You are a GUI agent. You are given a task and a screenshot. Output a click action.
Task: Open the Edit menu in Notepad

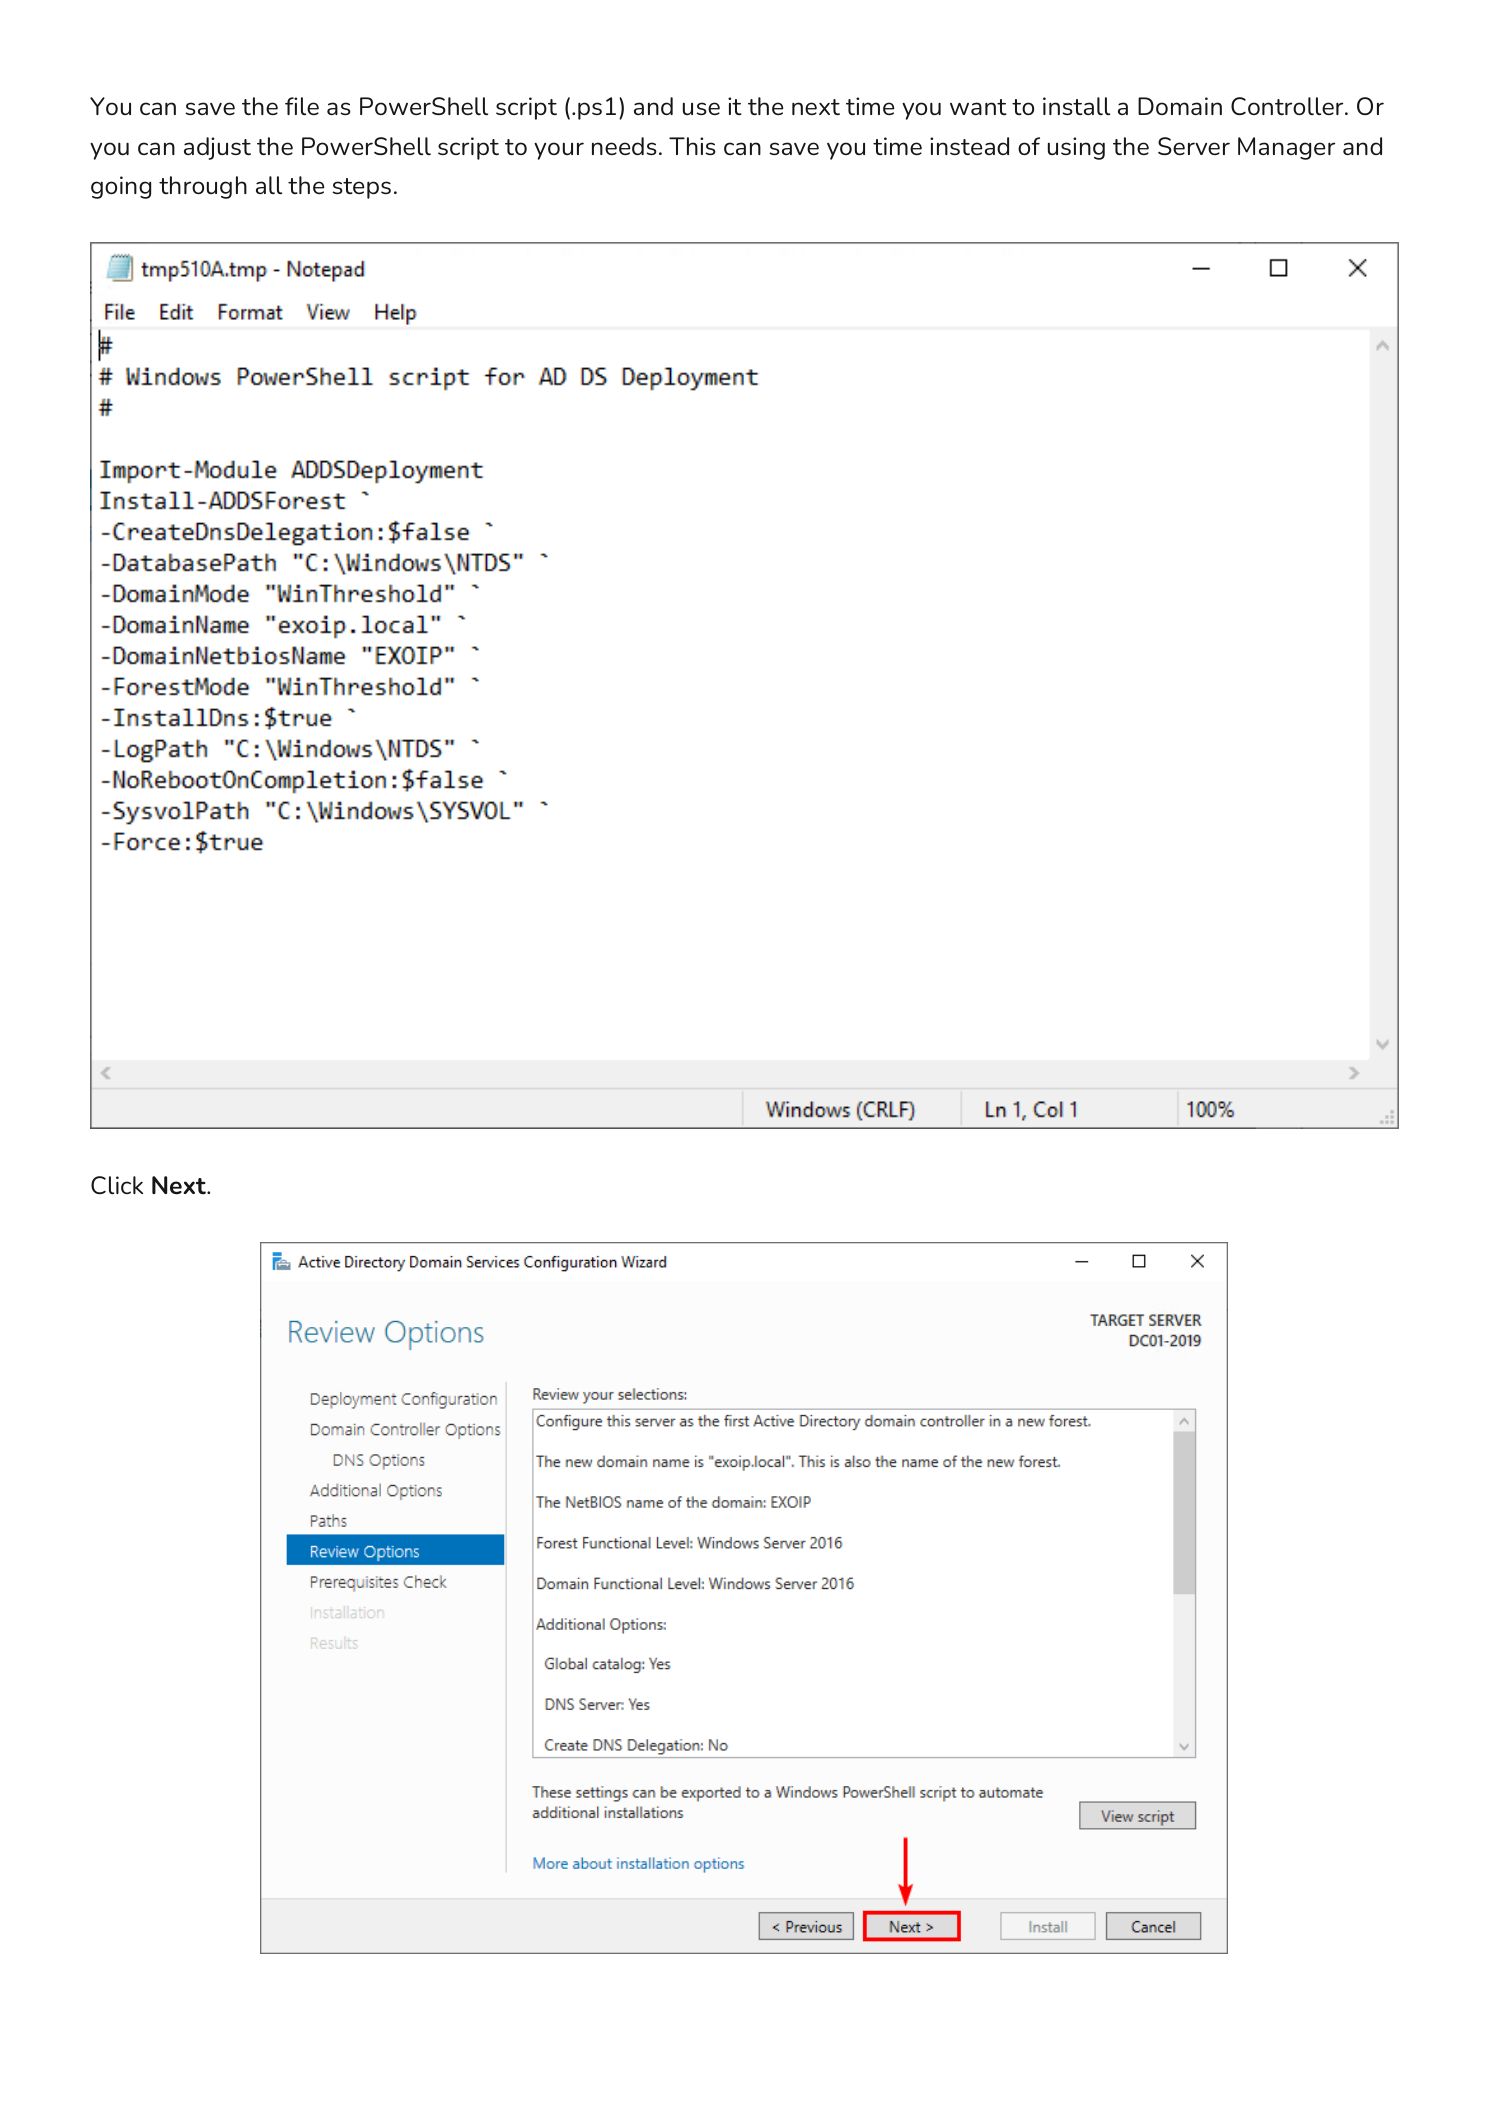click(x=176, y=312)
